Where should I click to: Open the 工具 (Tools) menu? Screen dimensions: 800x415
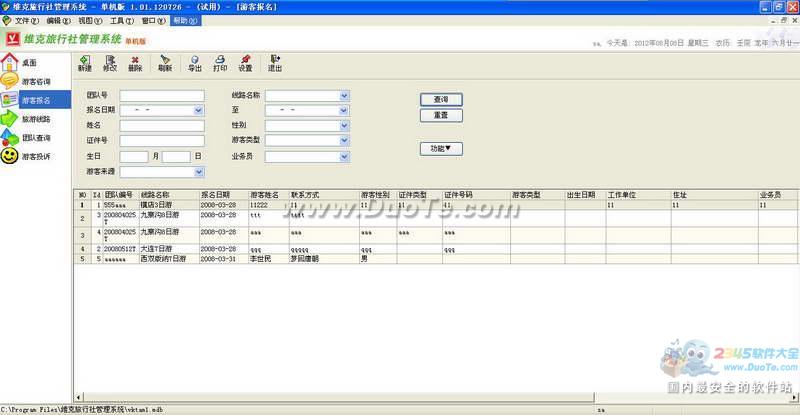(121, 20)
